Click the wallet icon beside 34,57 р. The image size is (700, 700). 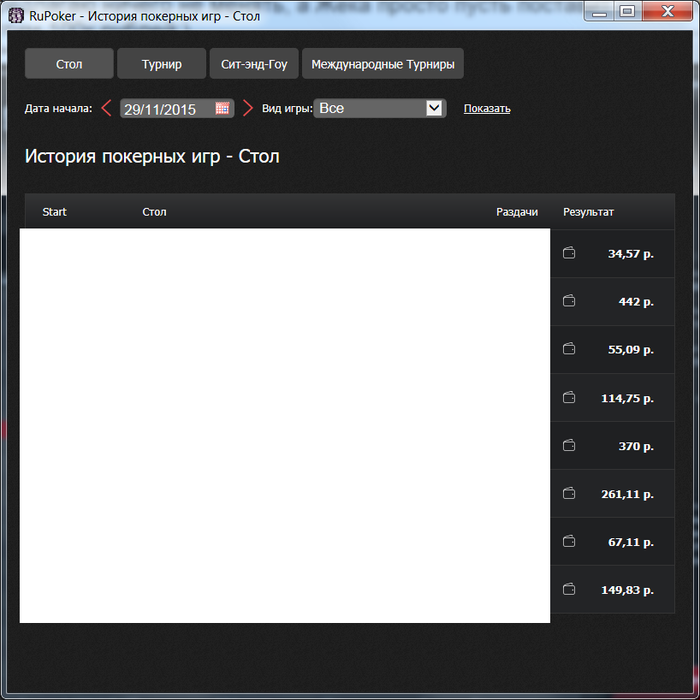[x=569, y=253]
